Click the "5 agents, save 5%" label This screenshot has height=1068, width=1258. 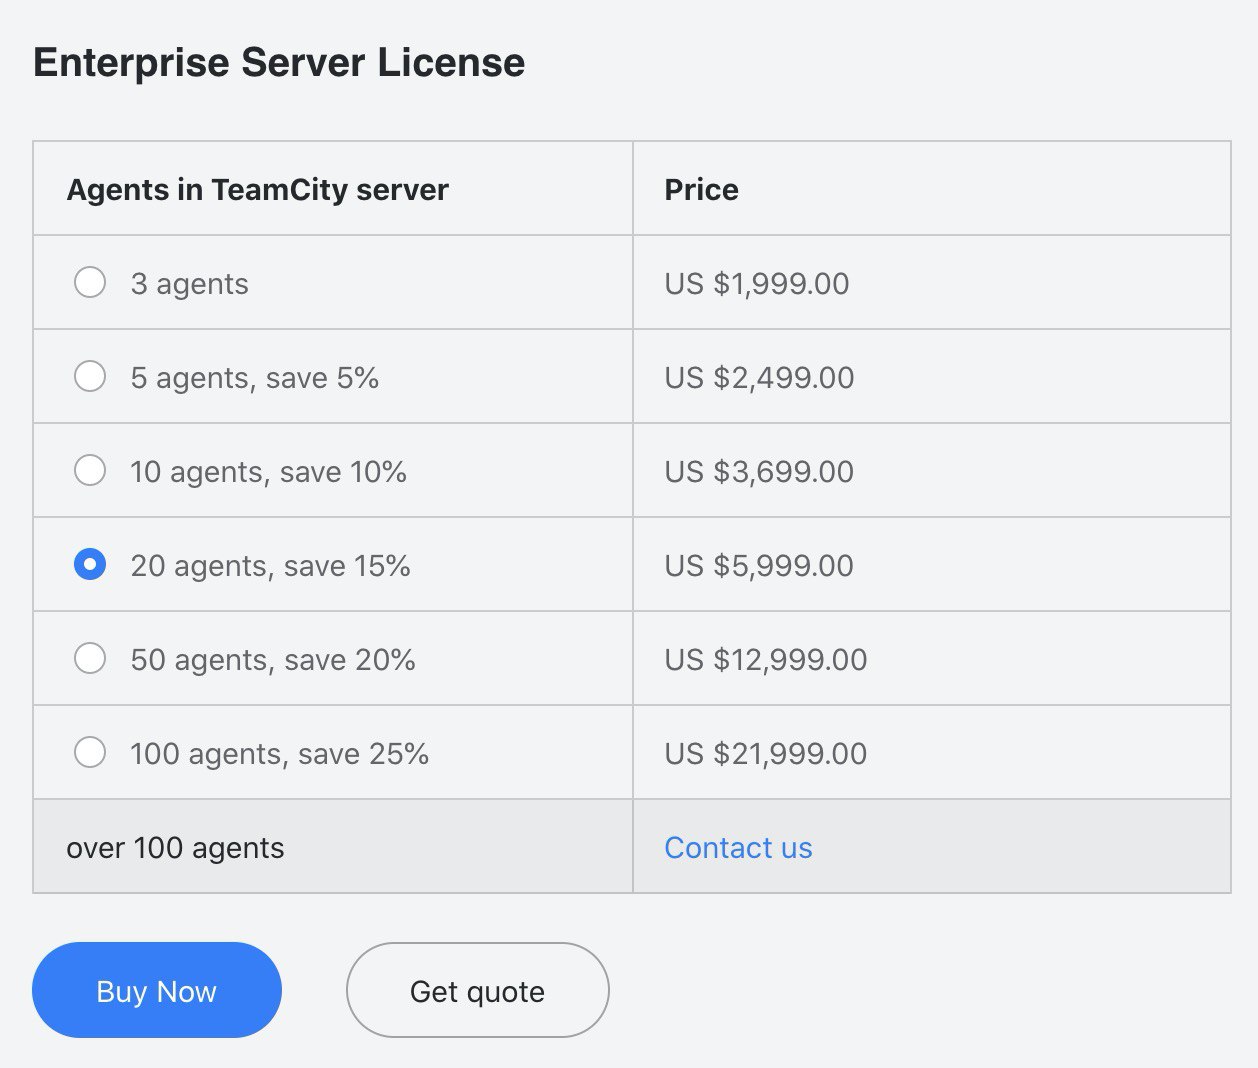(254, 378)
